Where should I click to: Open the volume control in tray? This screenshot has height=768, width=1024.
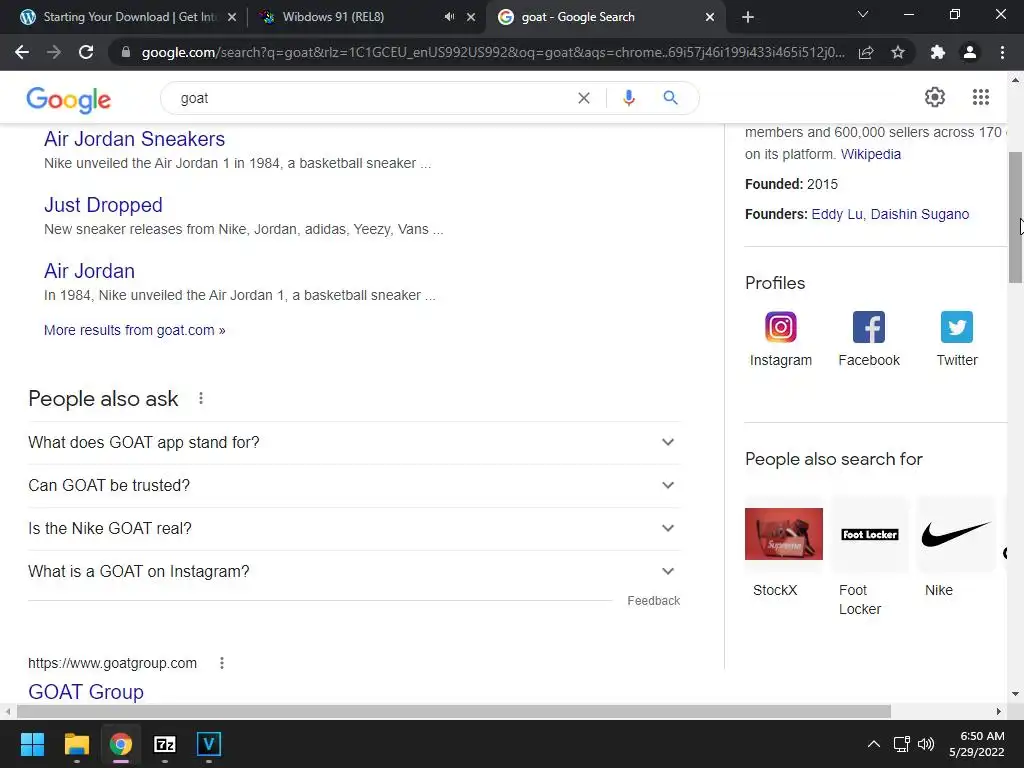[926, 744]
